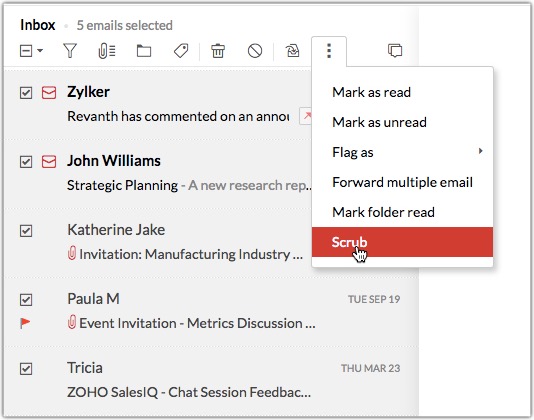Open the attachment view icon
The image size is (534, 420).
pyautogui.click(x=107, y=51)
